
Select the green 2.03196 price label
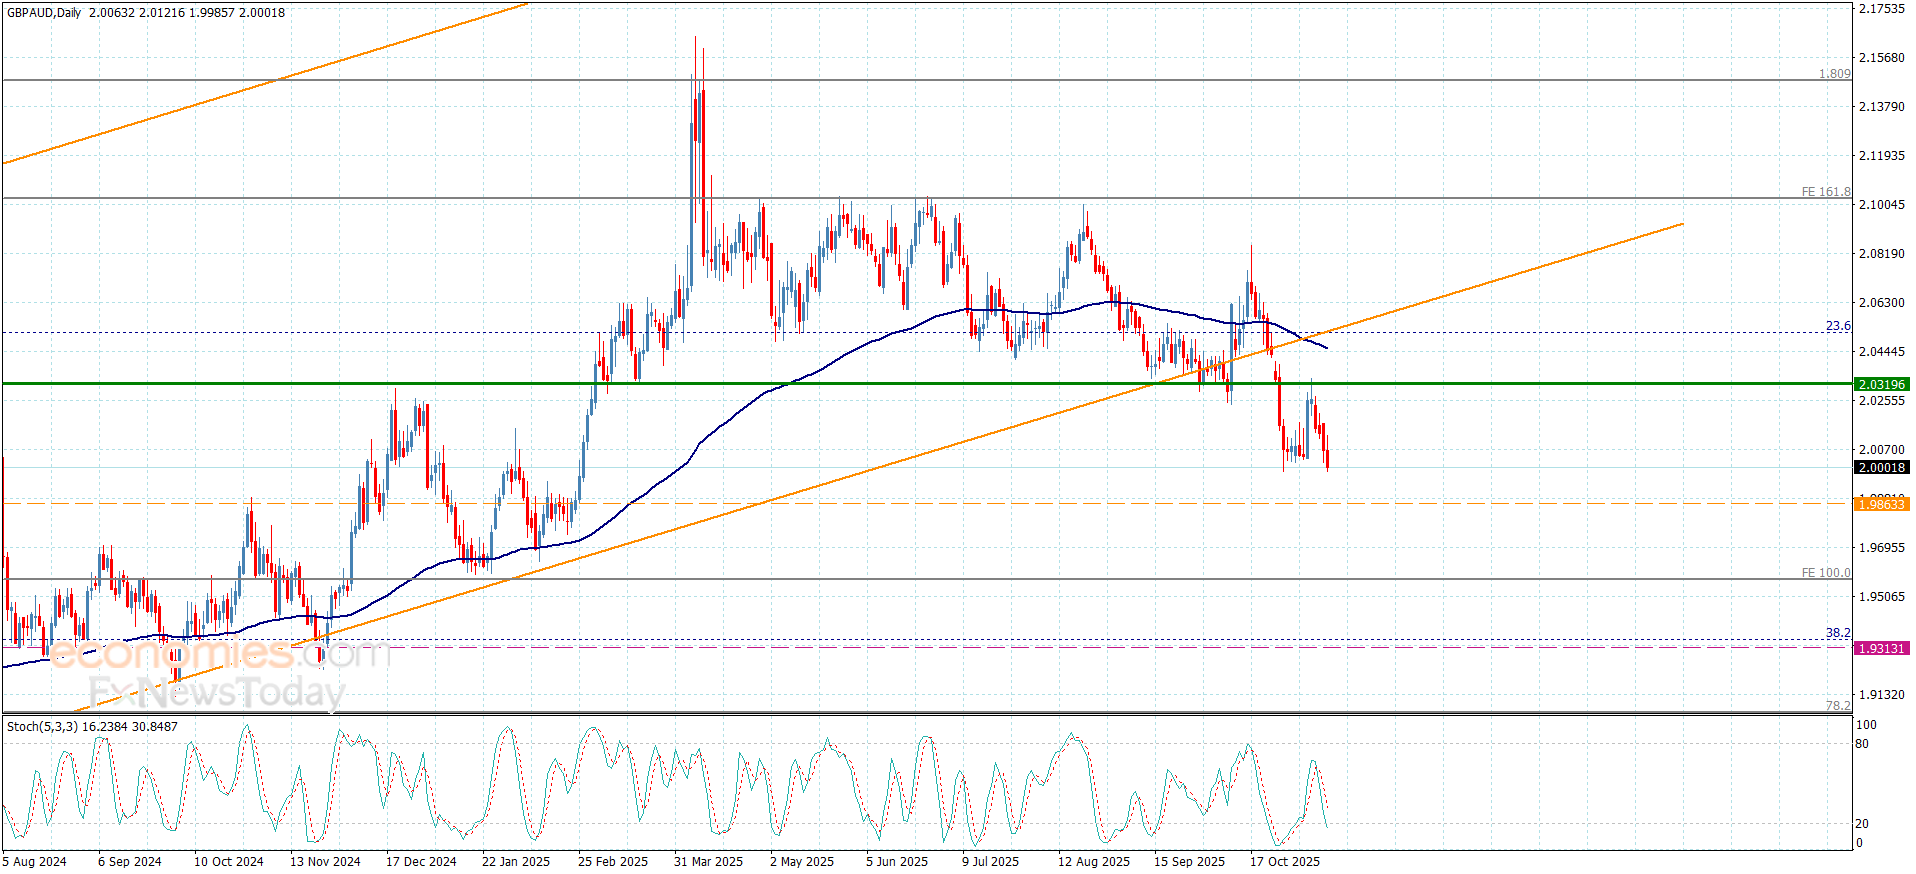click(x=1881, y=384)
